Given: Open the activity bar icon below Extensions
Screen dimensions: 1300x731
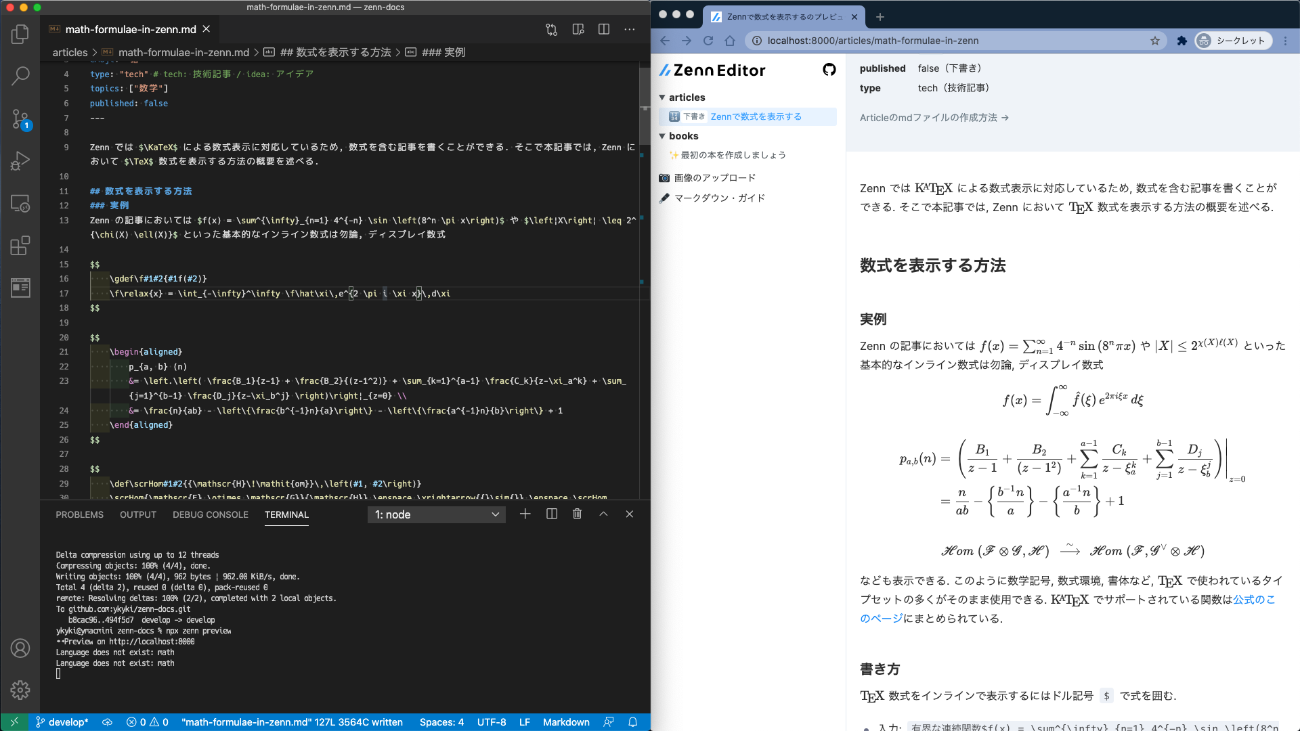Looking at the screenshot, I should coord(20,288).
